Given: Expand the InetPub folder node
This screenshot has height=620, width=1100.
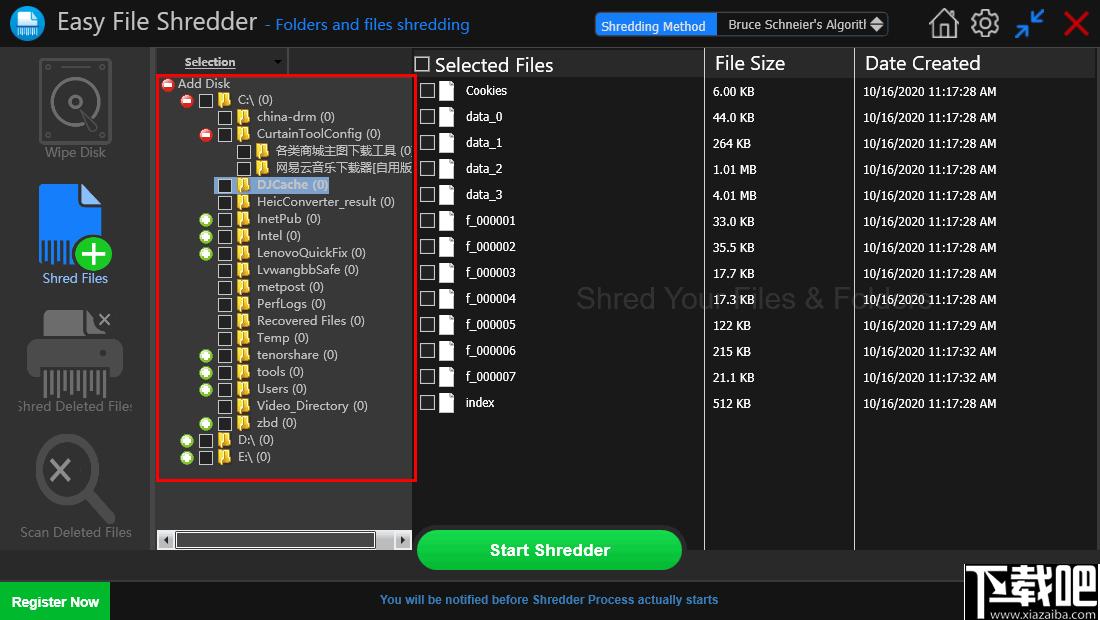Looking at the screenshot, I should [206, 220].
